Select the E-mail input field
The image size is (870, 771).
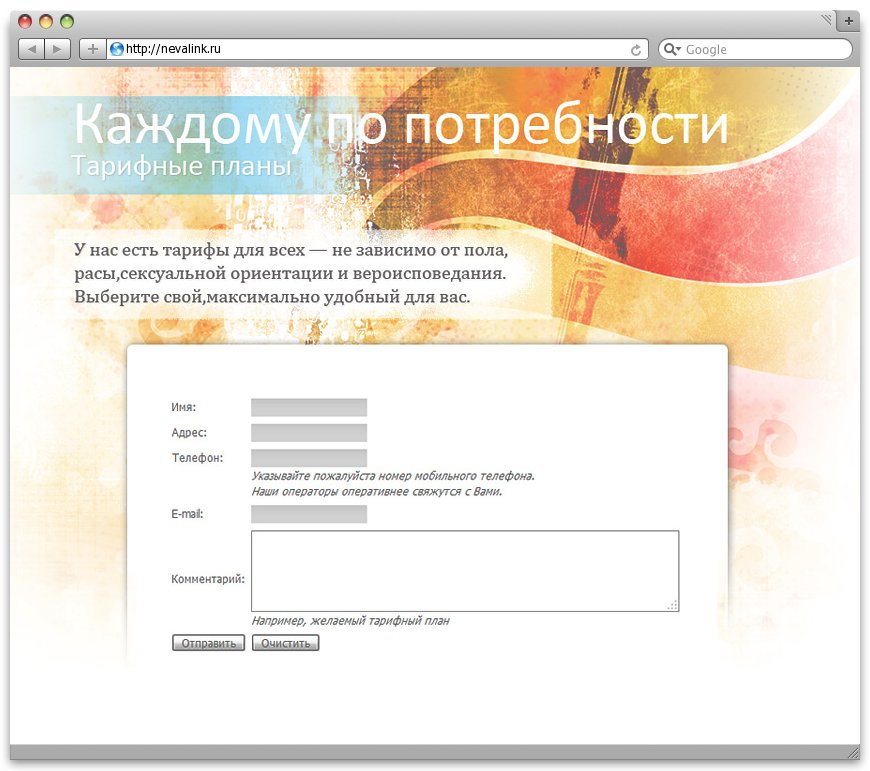click(308, 514)
